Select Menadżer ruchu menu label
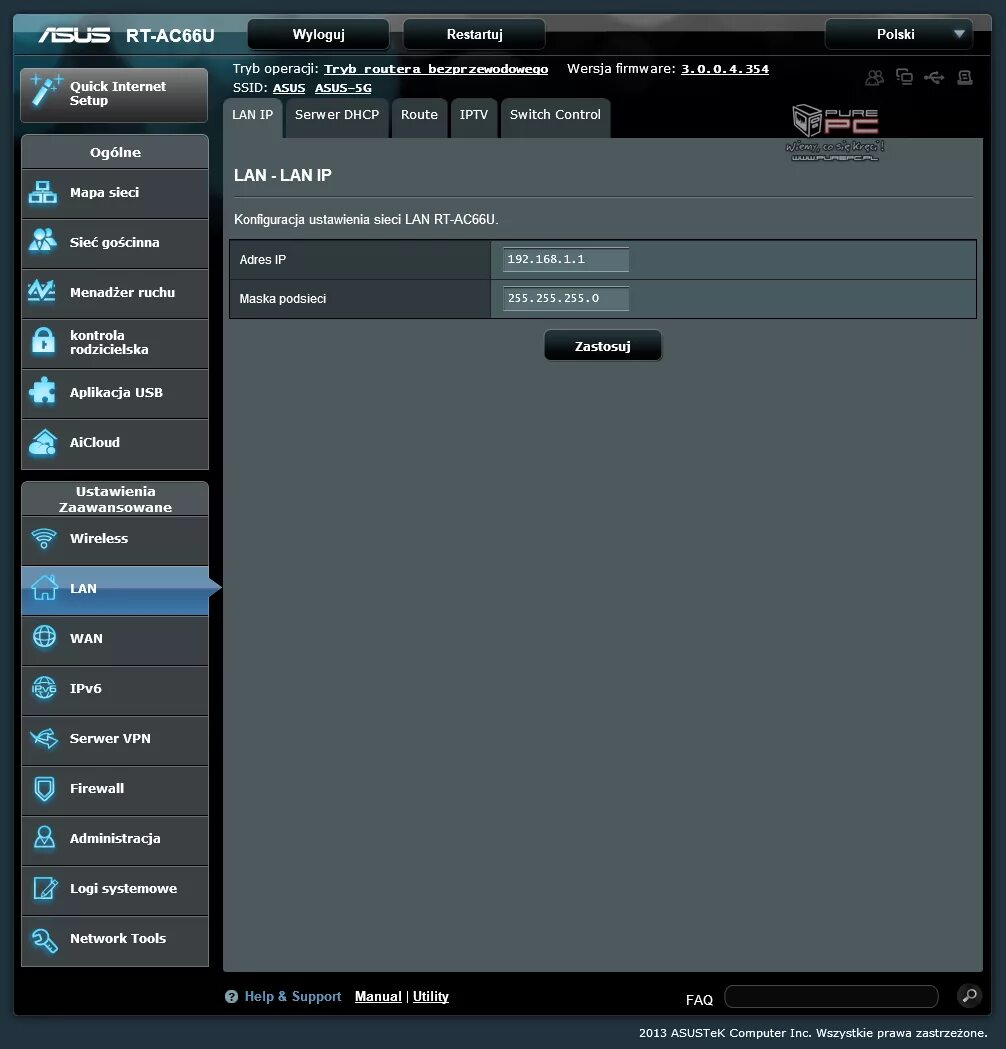The height and width of the screenshot is (1049, 1006). click(122, 292)
